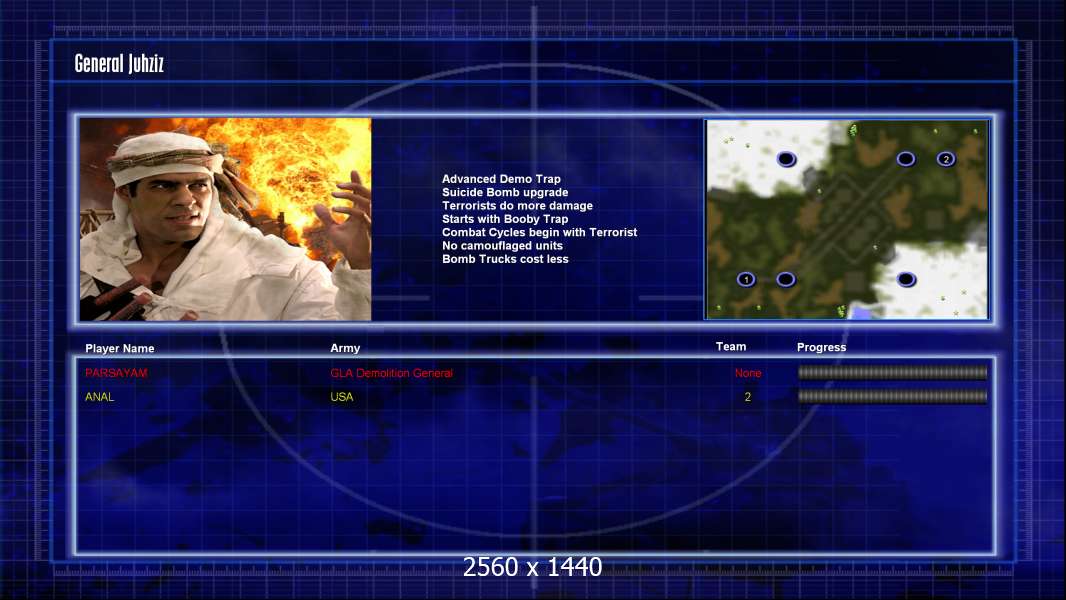
Task: Click the Team column header
Action: [x=731, y=347]
